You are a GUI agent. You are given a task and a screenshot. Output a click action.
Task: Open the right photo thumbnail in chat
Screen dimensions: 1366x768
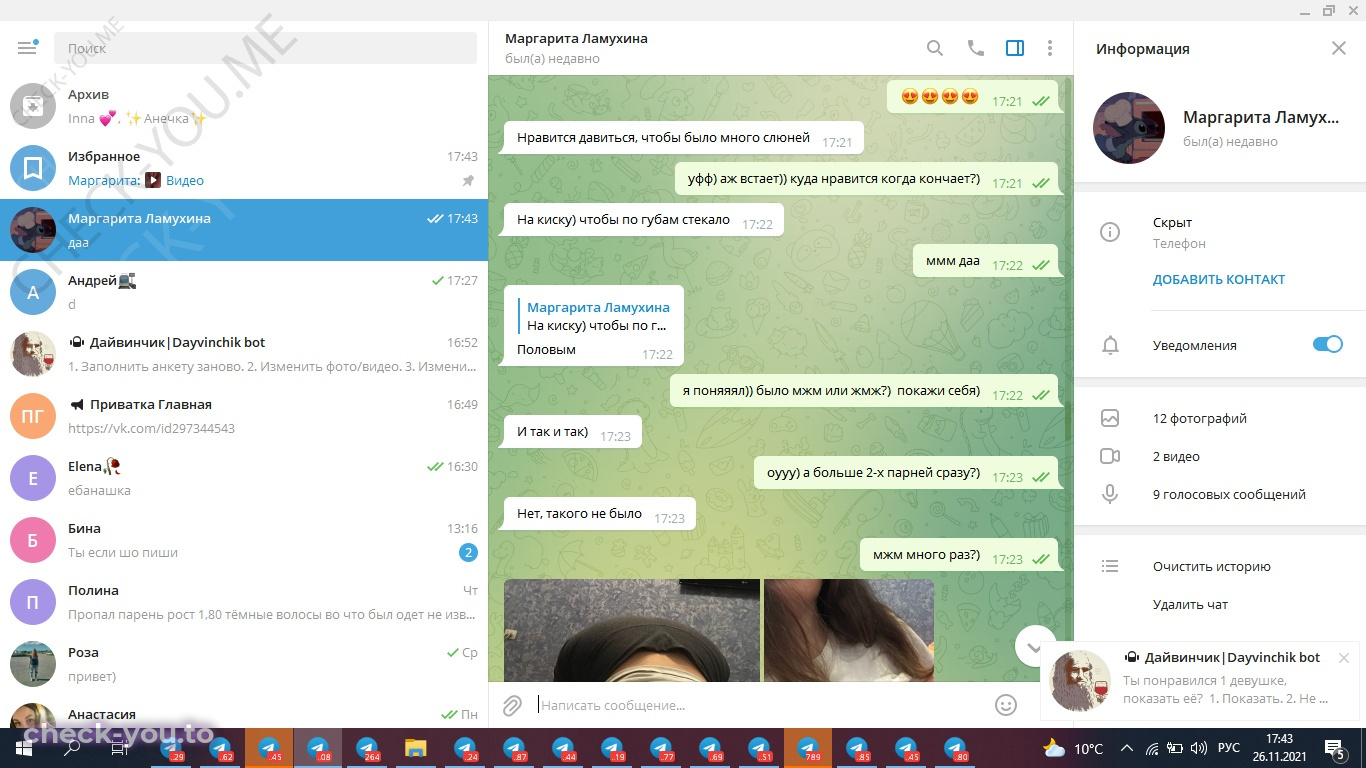849,630
